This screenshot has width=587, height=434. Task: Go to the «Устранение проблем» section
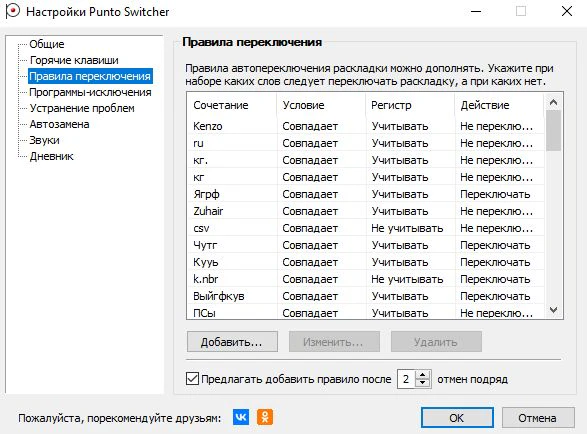(82, 108)
